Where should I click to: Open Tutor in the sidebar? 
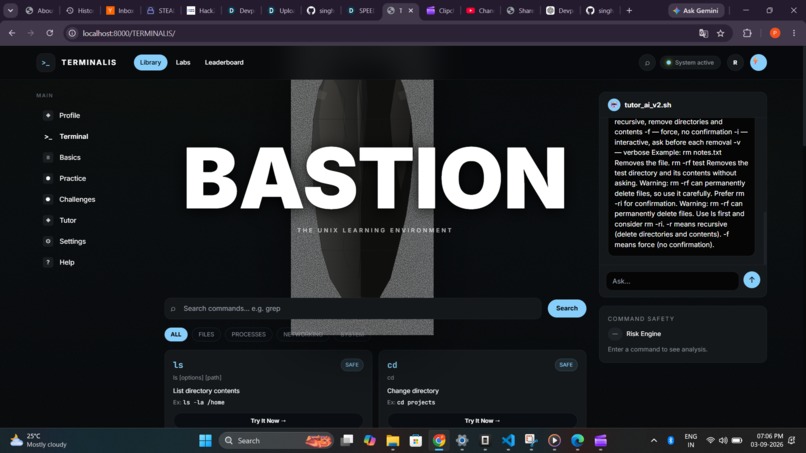tap(67, 220)
